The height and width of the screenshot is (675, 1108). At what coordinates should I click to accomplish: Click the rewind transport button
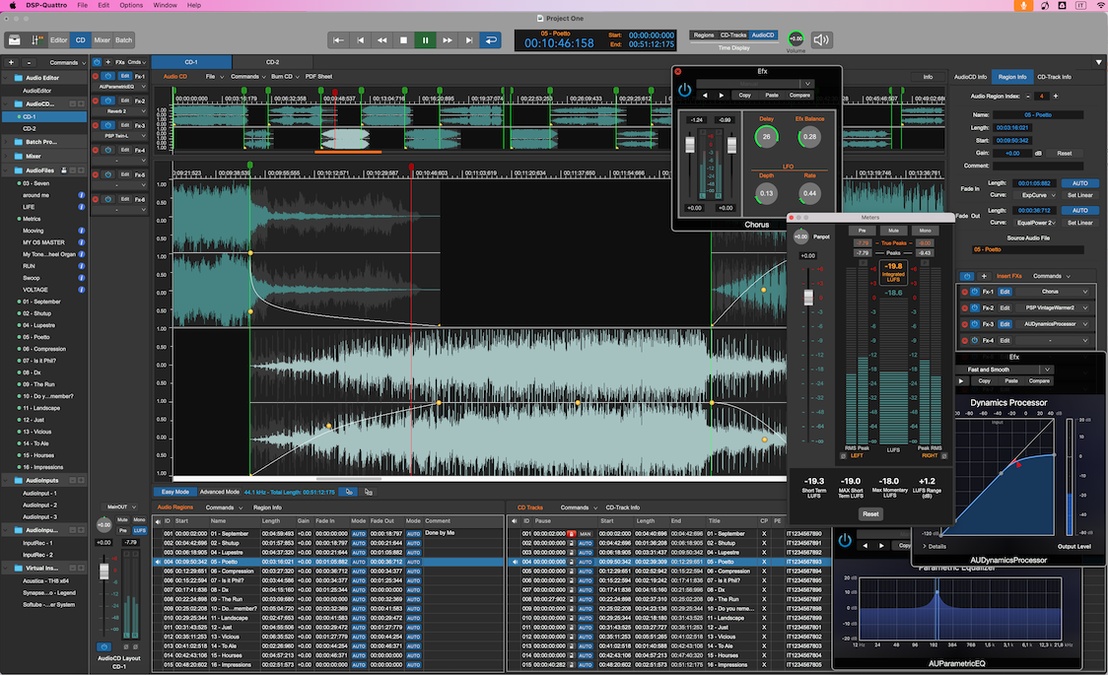[382, 40]
